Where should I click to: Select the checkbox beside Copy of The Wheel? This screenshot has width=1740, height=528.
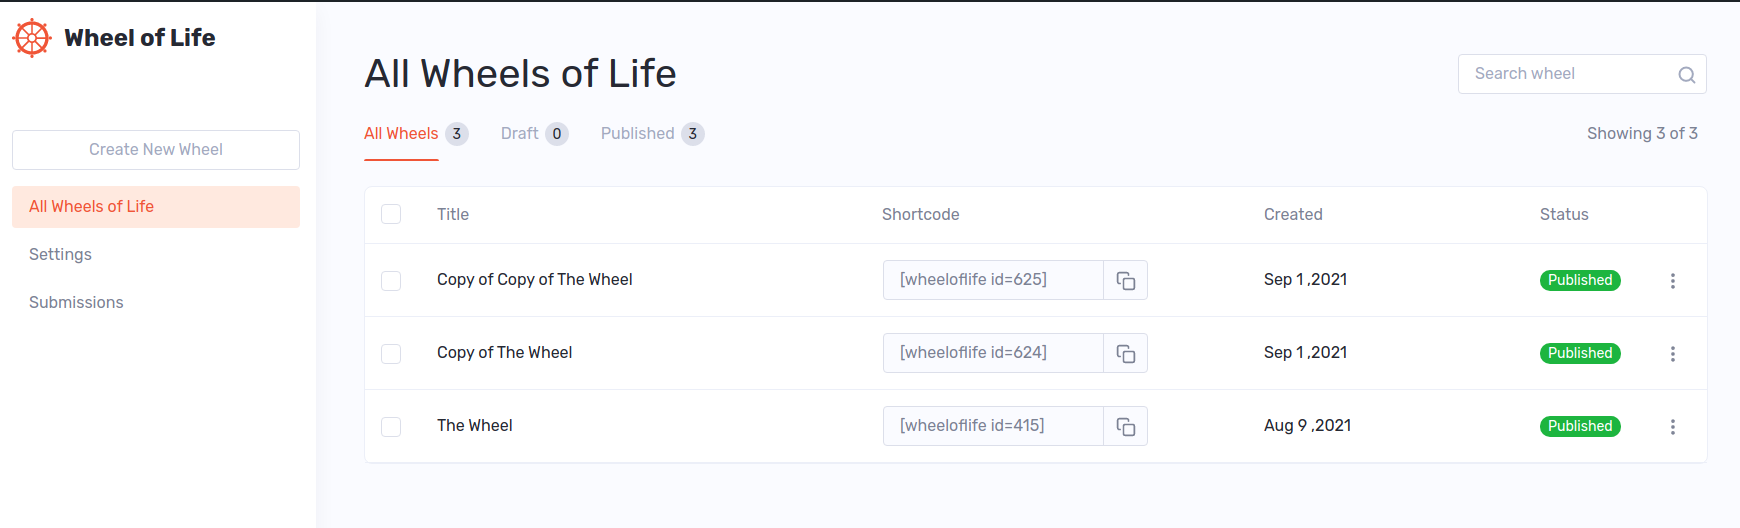click(391, 354)
